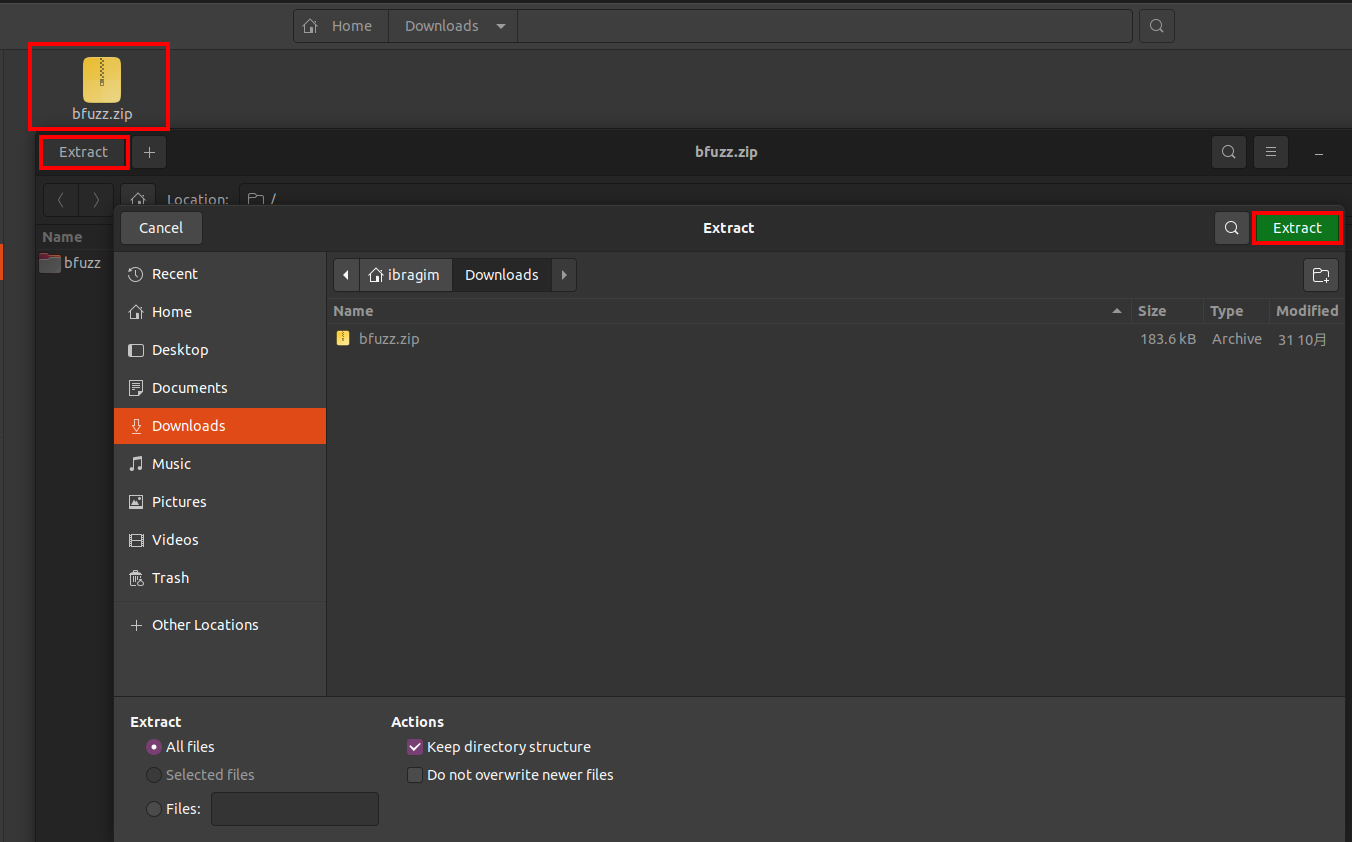Click the create new folder icon
The width and height of the screenshot is (1352, 842).
(1320, 275)
